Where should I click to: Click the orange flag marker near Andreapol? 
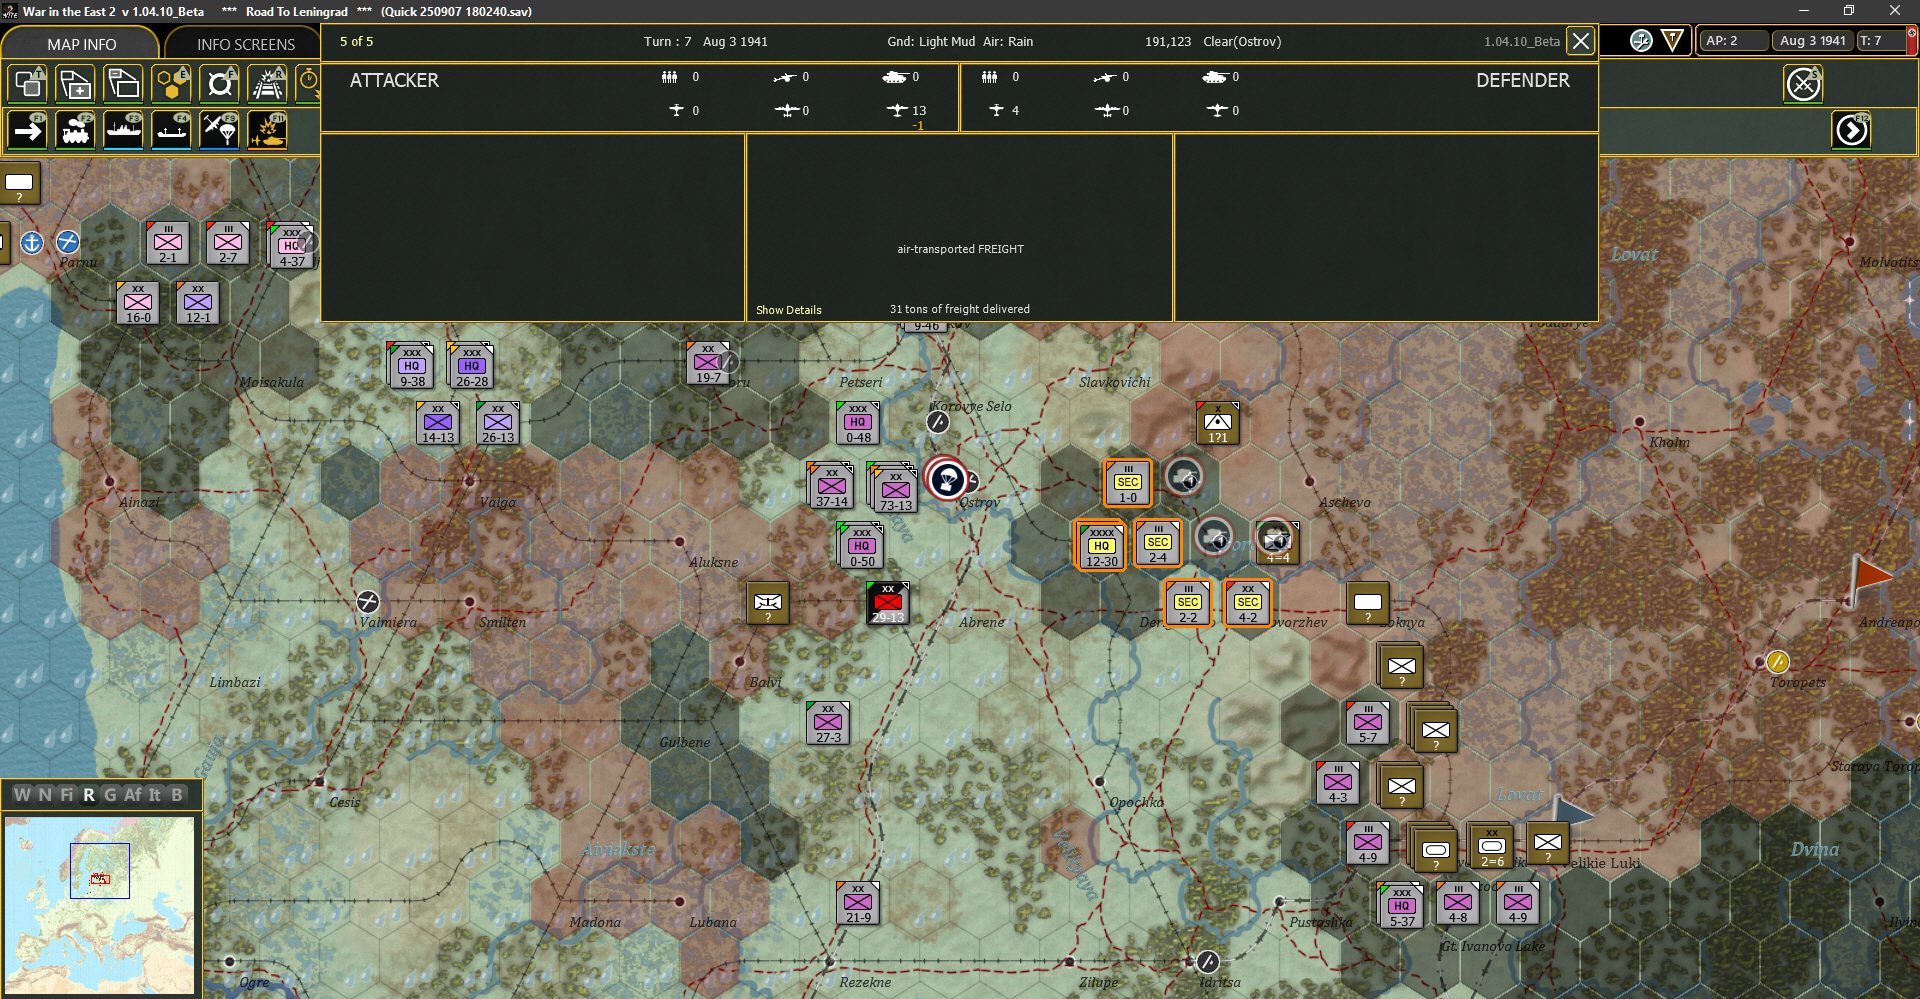coord(1870,579)
